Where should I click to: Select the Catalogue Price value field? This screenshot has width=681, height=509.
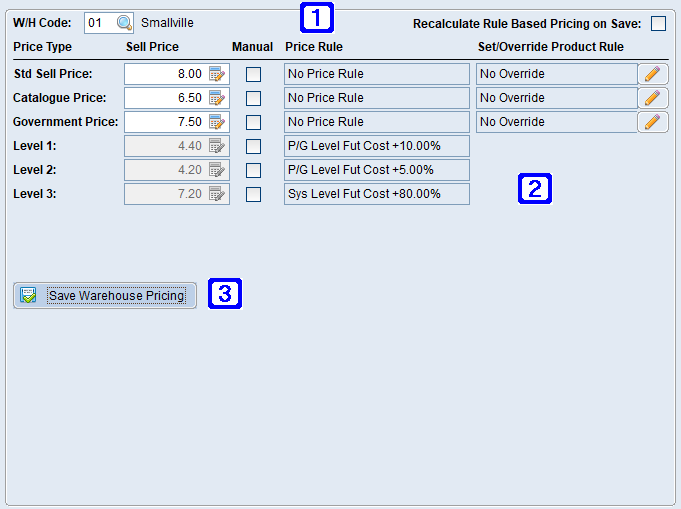[x=165, y=98]
